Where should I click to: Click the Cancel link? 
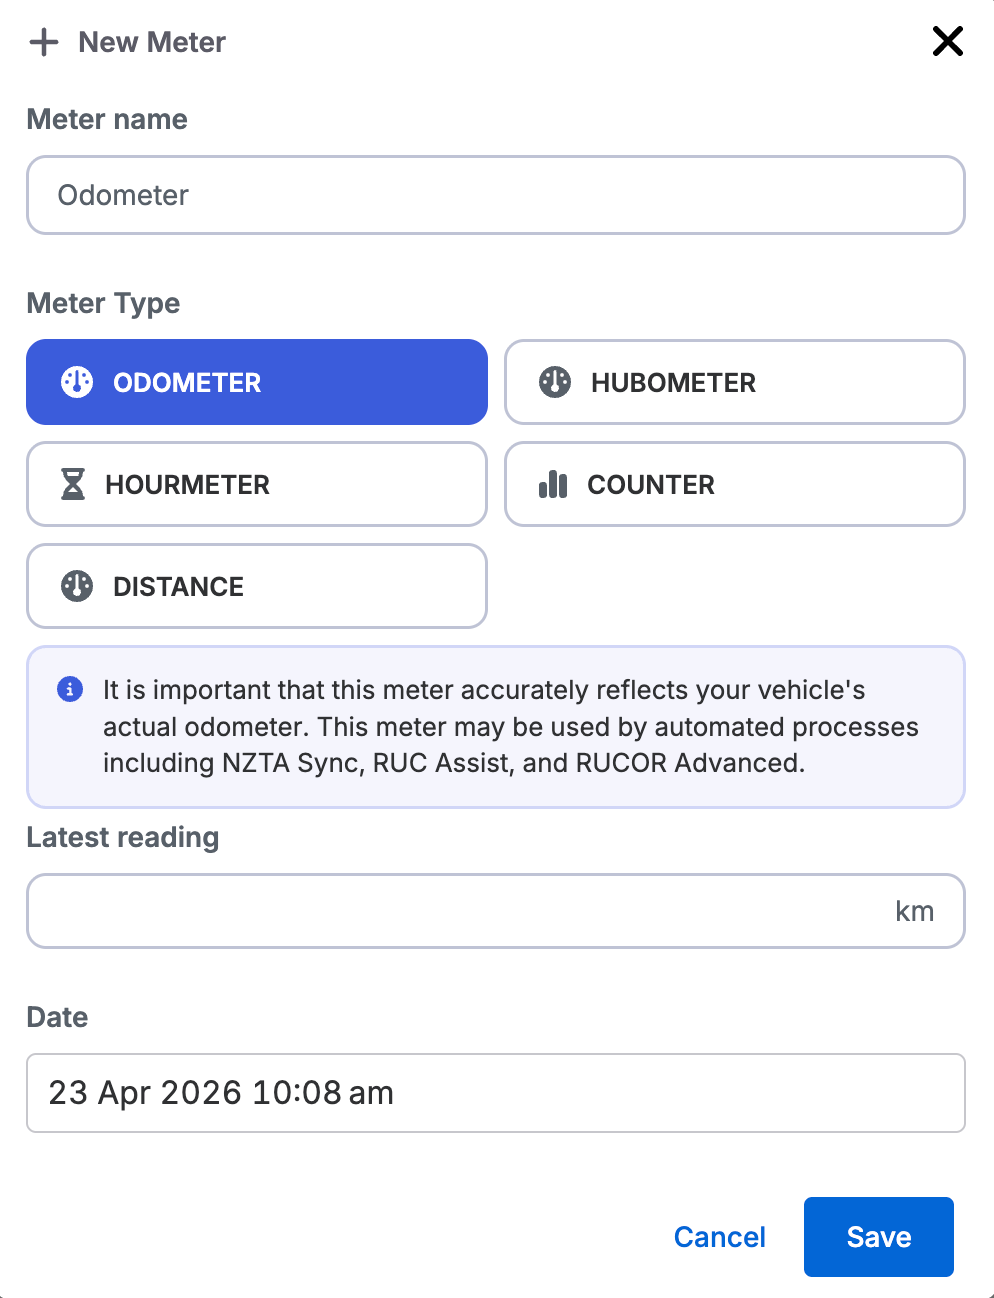pos(719,1237)
